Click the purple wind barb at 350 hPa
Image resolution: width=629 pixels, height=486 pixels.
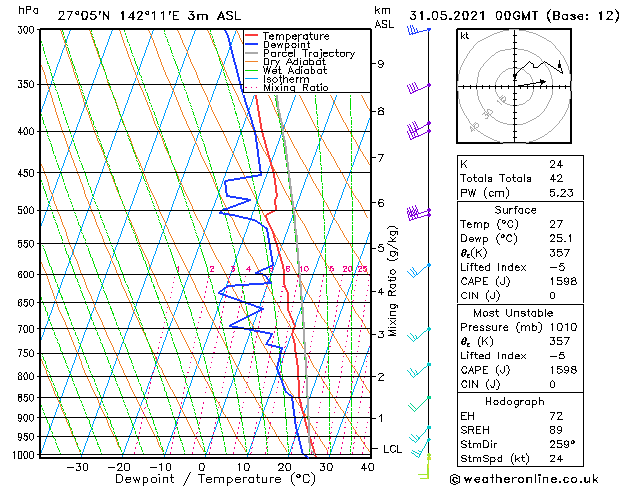[x=418, y=87]
